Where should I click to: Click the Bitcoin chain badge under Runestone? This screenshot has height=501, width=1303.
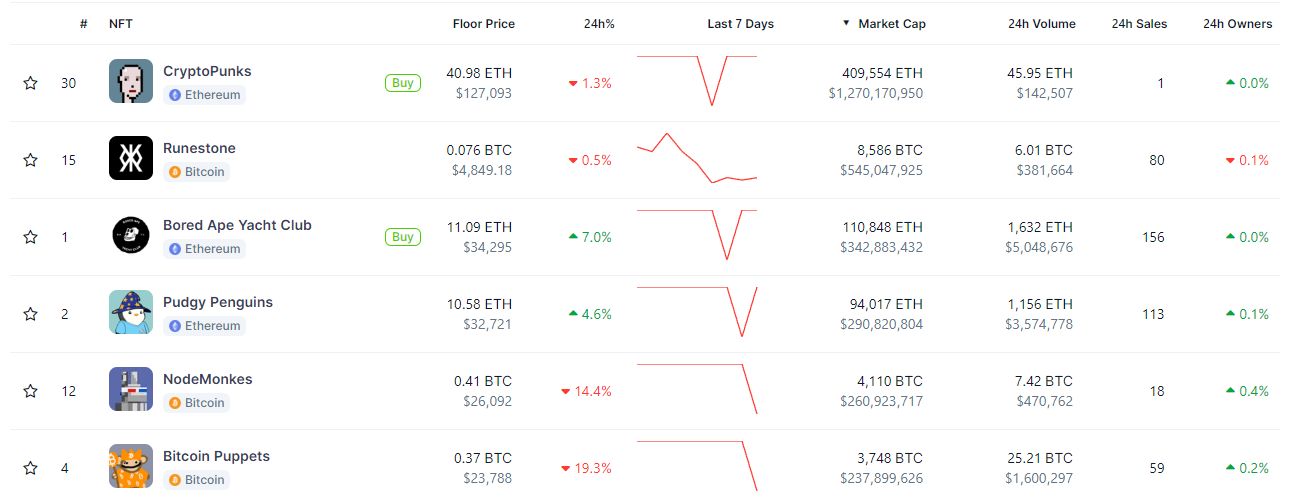(197, 172)
